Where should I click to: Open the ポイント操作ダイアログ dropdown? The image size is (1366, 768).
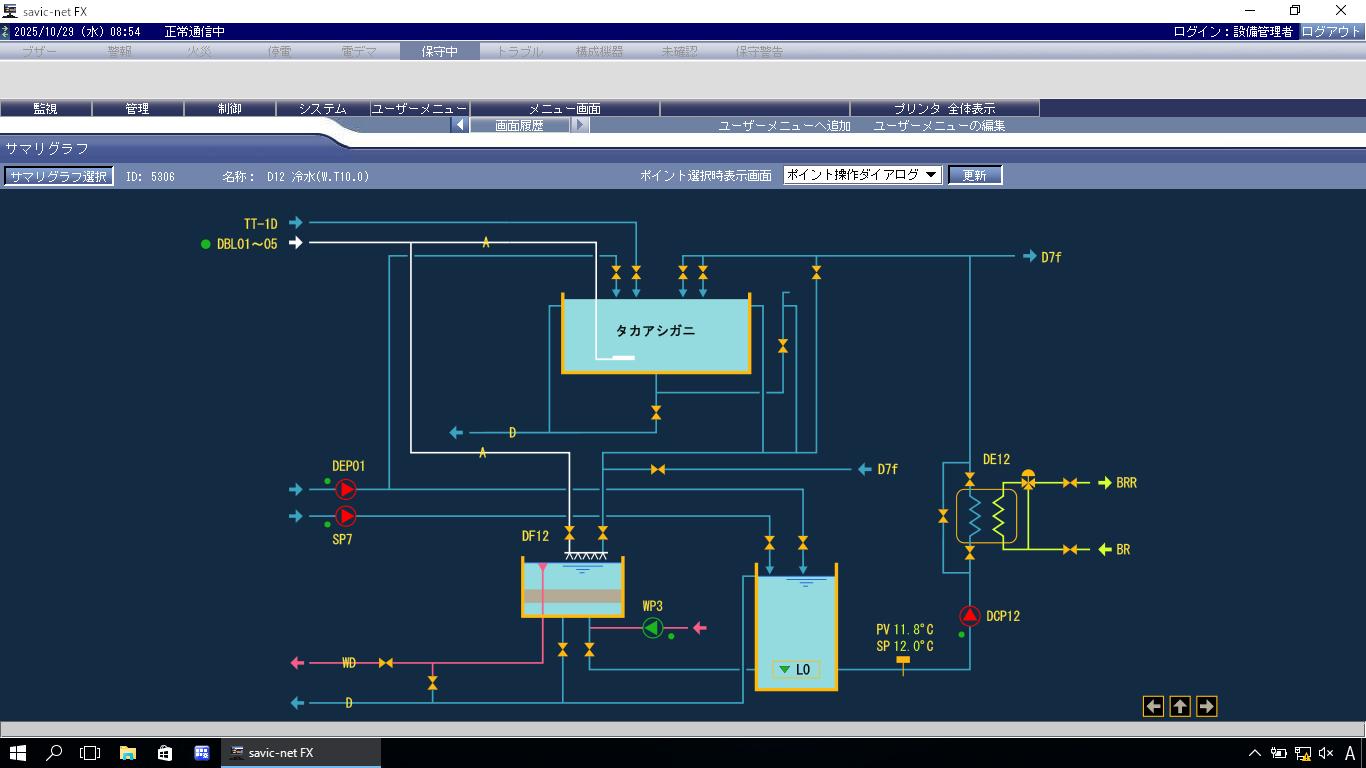[x=862, y=175]
